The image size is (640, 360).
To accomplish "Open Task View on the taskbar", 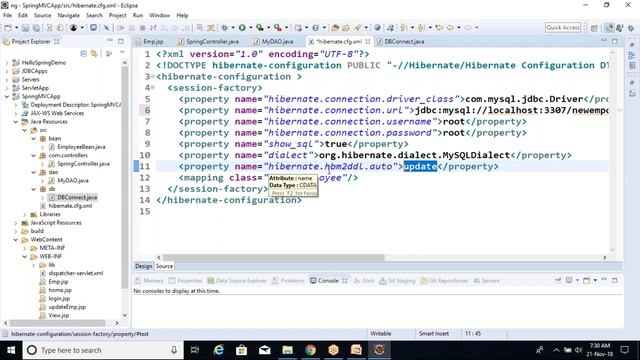I will (x=195, y=350).
